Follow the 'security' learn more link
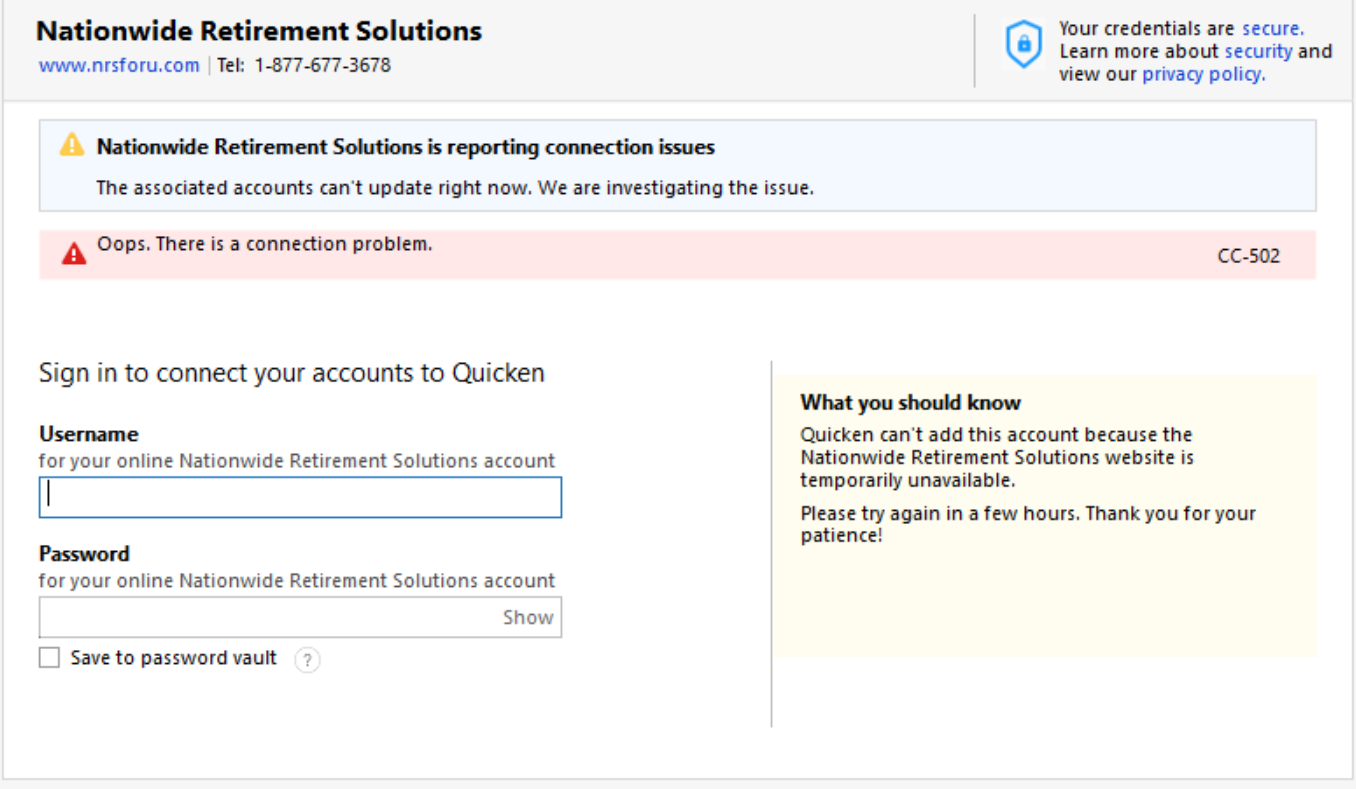Image resolution: width=1356 pixels, height=789 pixels. tap(1258, 51)
